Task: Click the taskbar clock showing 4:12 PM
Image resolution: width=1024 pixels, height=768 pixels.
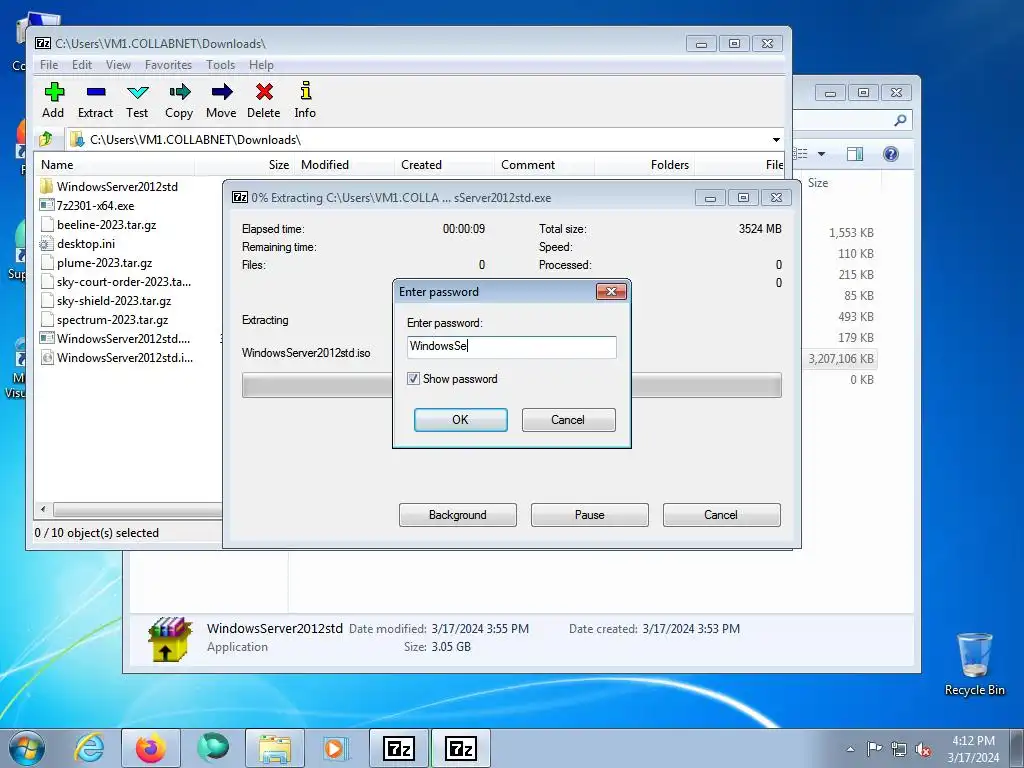Action: 973,748
